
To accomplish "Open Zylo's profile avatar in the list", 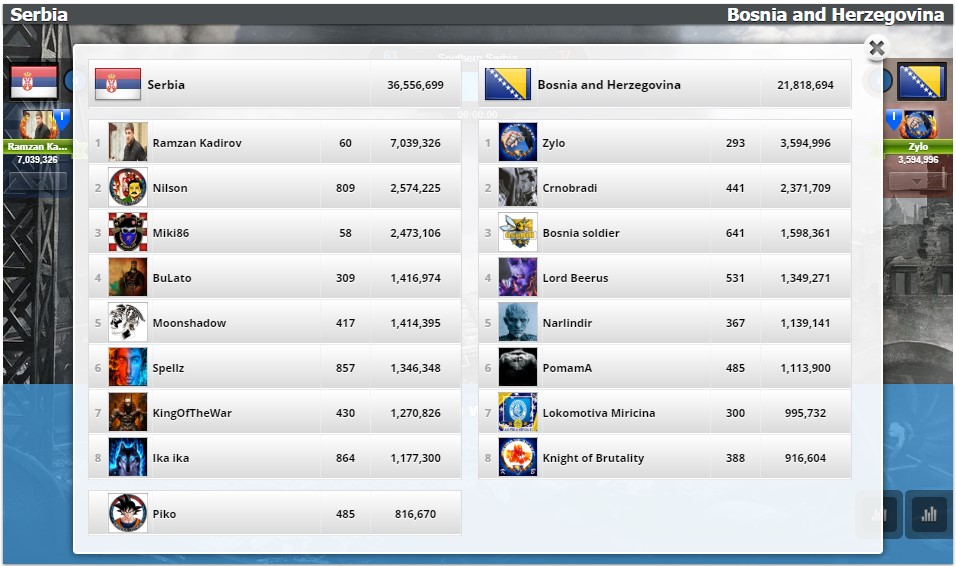I will [x=518, y=142].
